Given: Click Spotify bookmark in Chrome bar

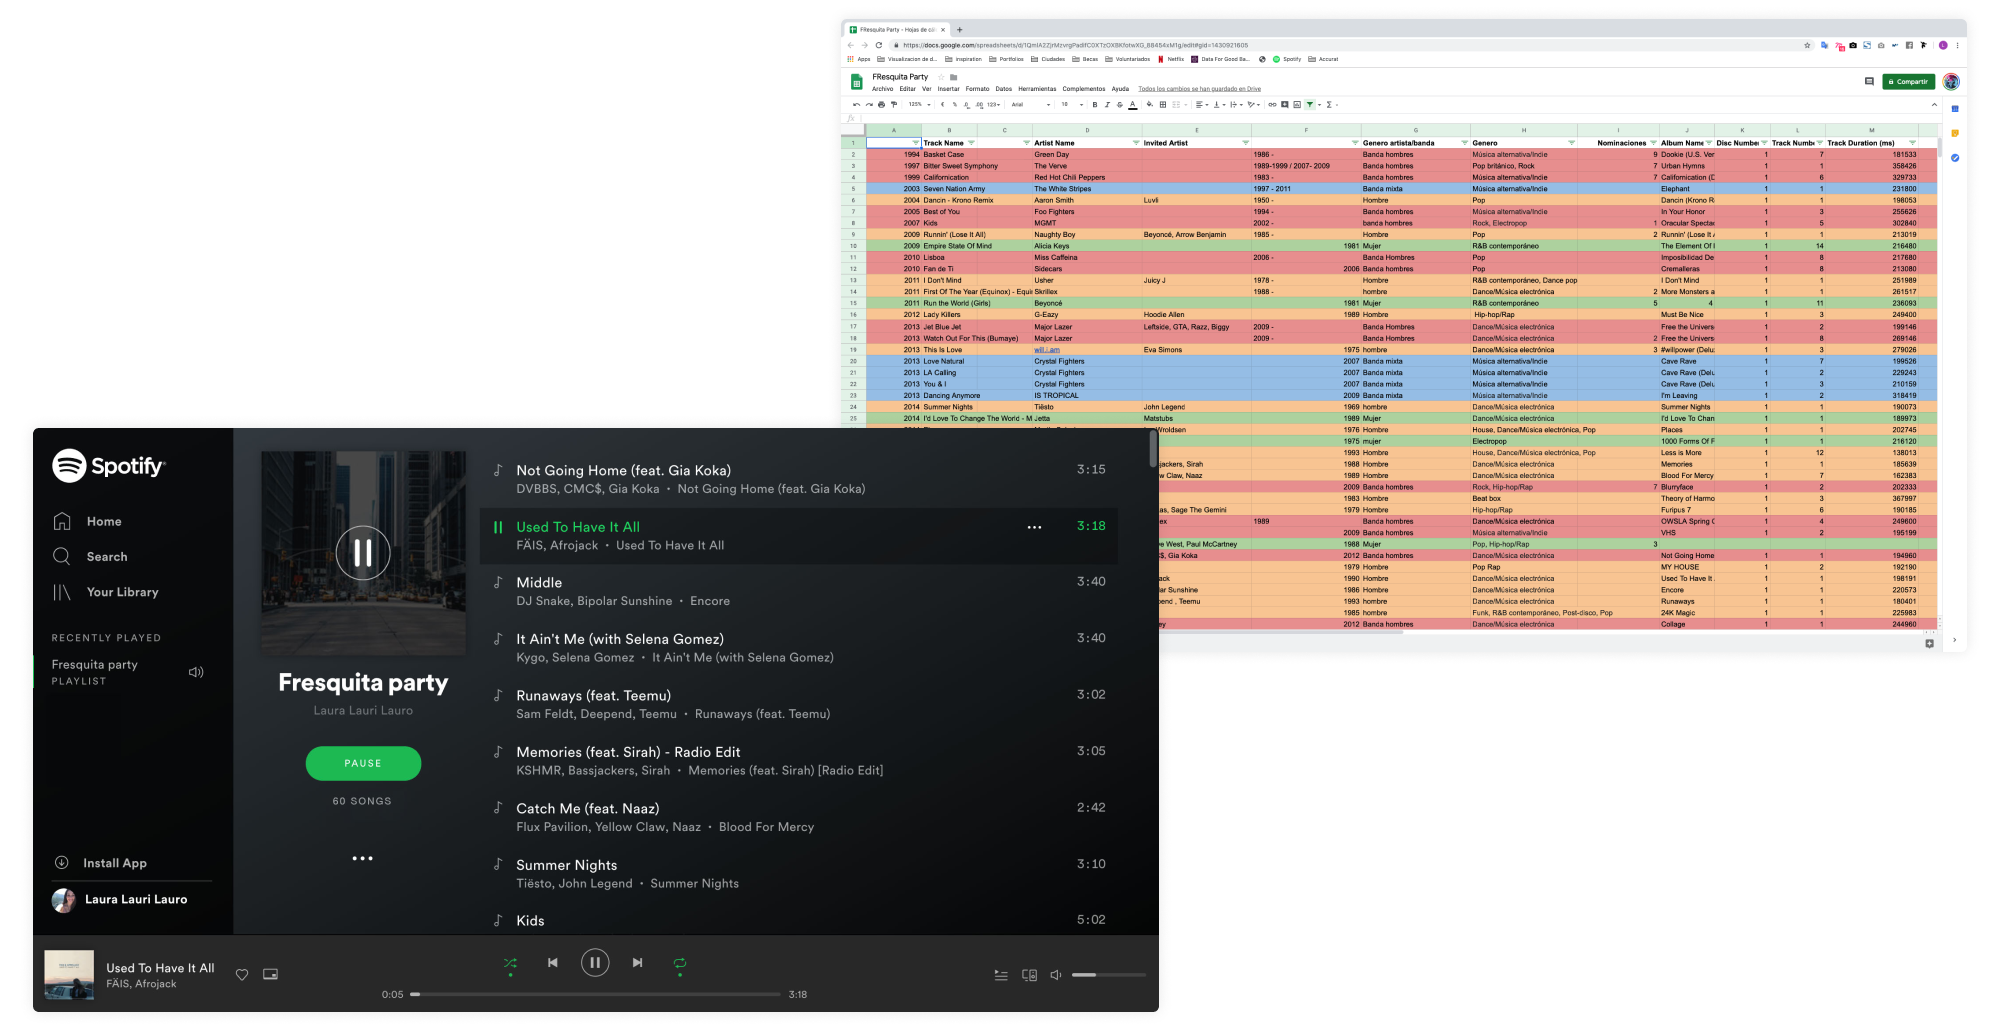Looking at the screenshot, I should pyautogui.click(x=1287, y=59).
